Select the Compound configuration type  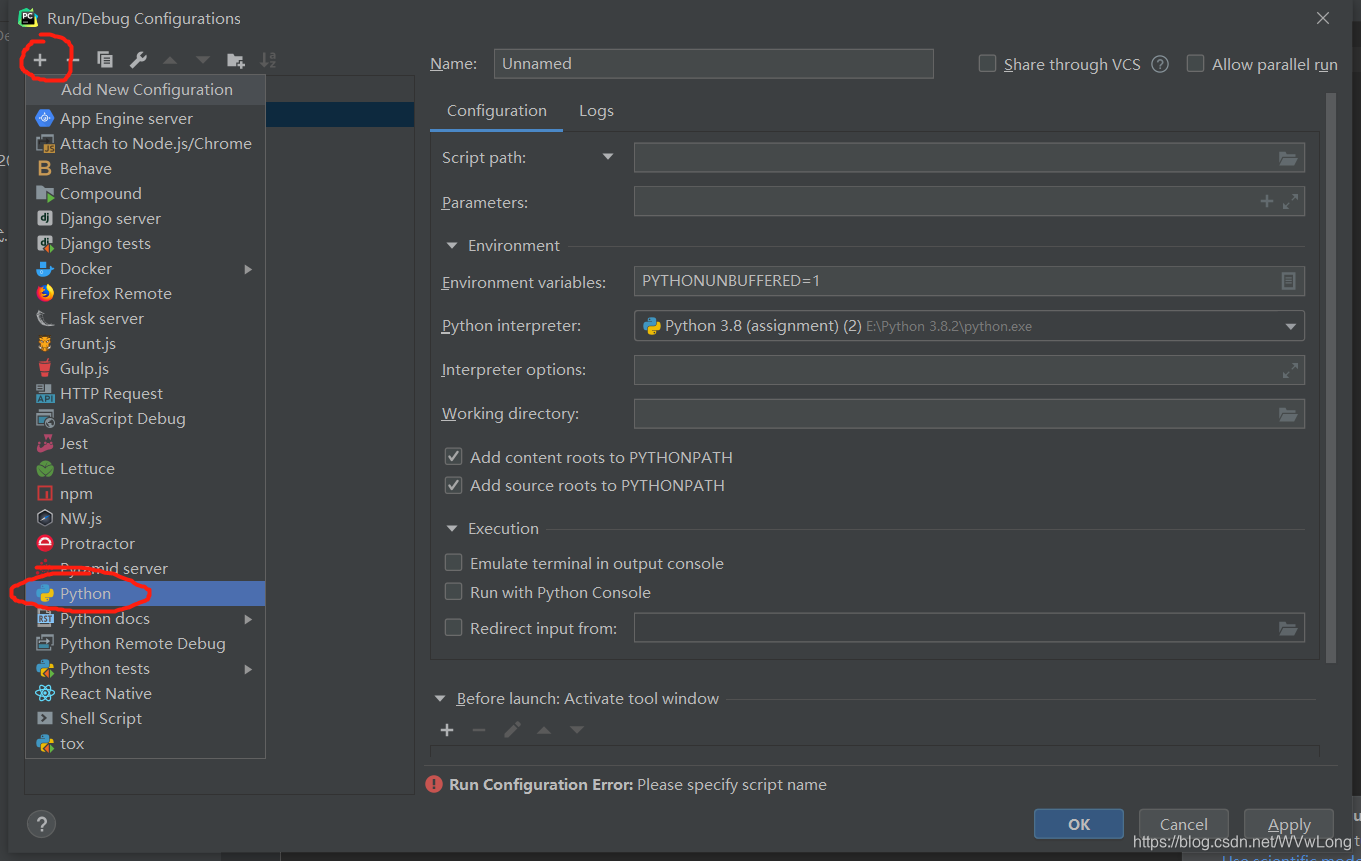click(x=145, y=193)
